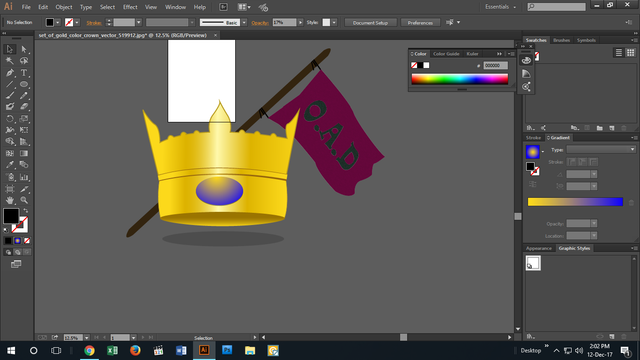
Task: Open the graphic Style dropdown
Action: (334, 22)
